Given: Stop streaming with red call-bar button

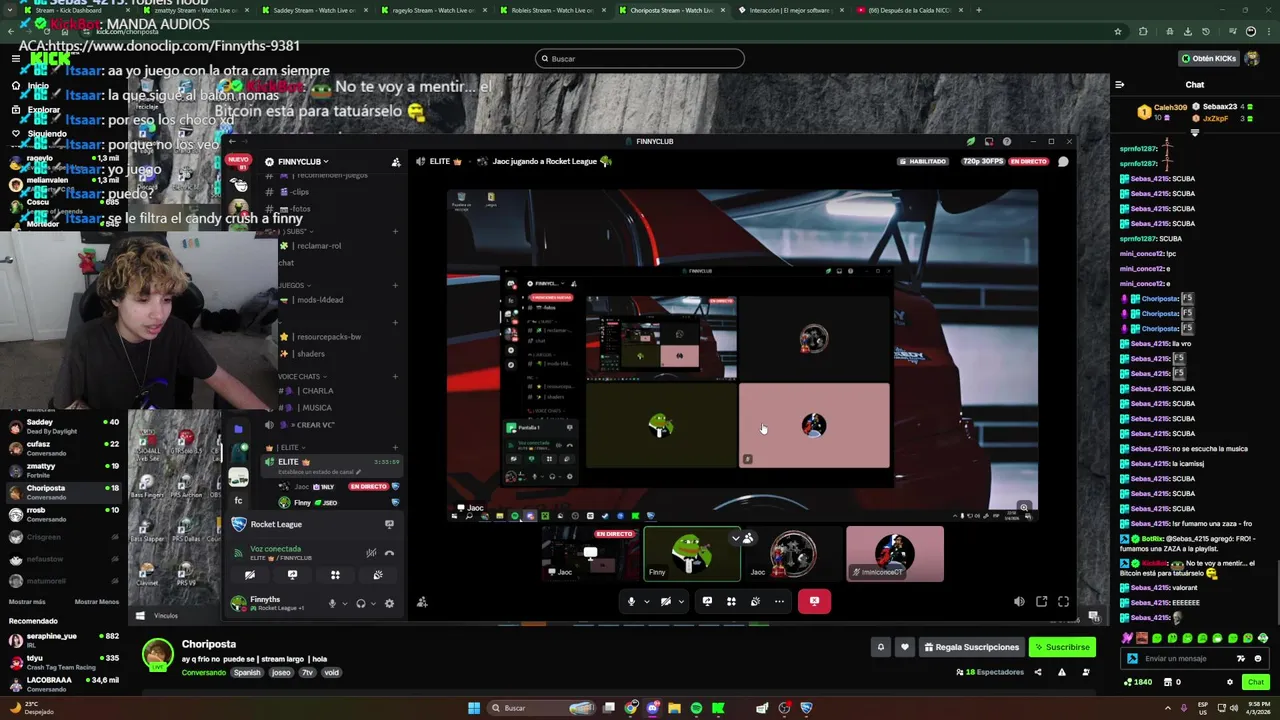Looking at the screenshot, I should tap(814, 602).
